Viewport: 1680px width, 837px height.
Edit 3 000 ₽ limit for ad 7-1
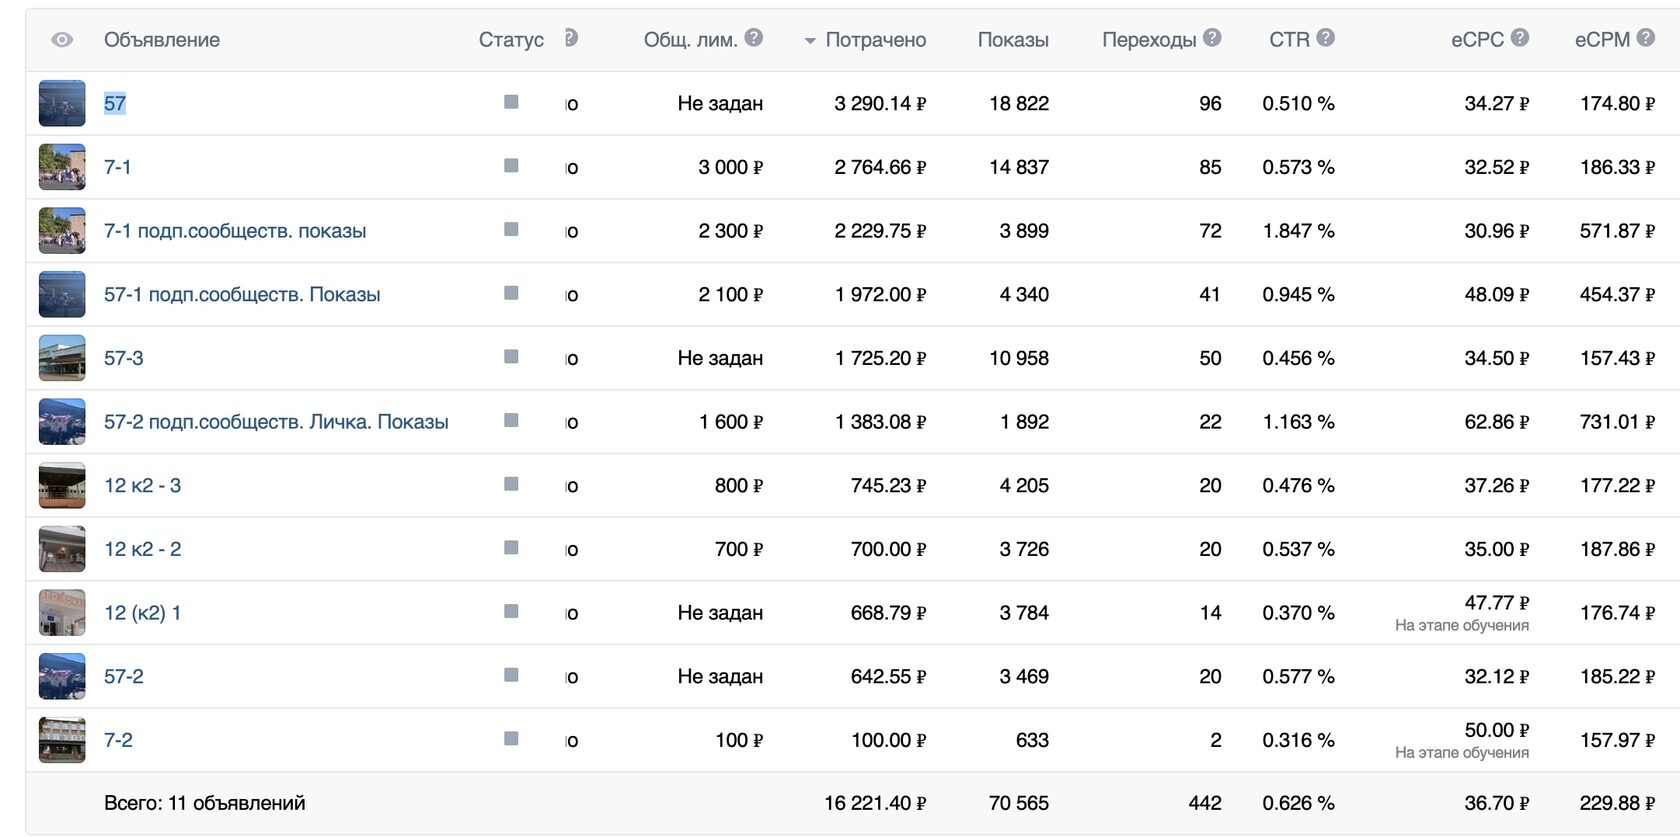[x=730, y=167]
